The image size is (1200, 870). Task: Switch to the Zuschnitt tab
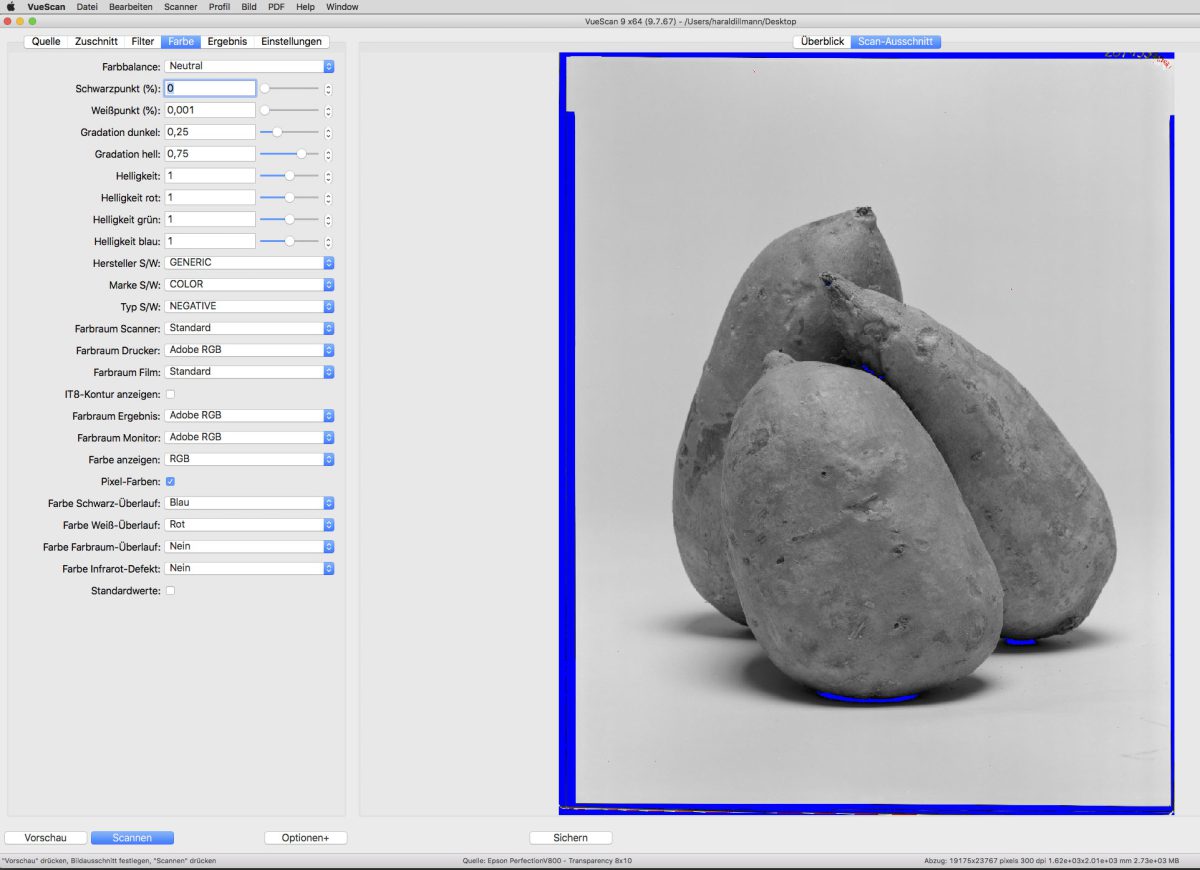coord(96,42)
